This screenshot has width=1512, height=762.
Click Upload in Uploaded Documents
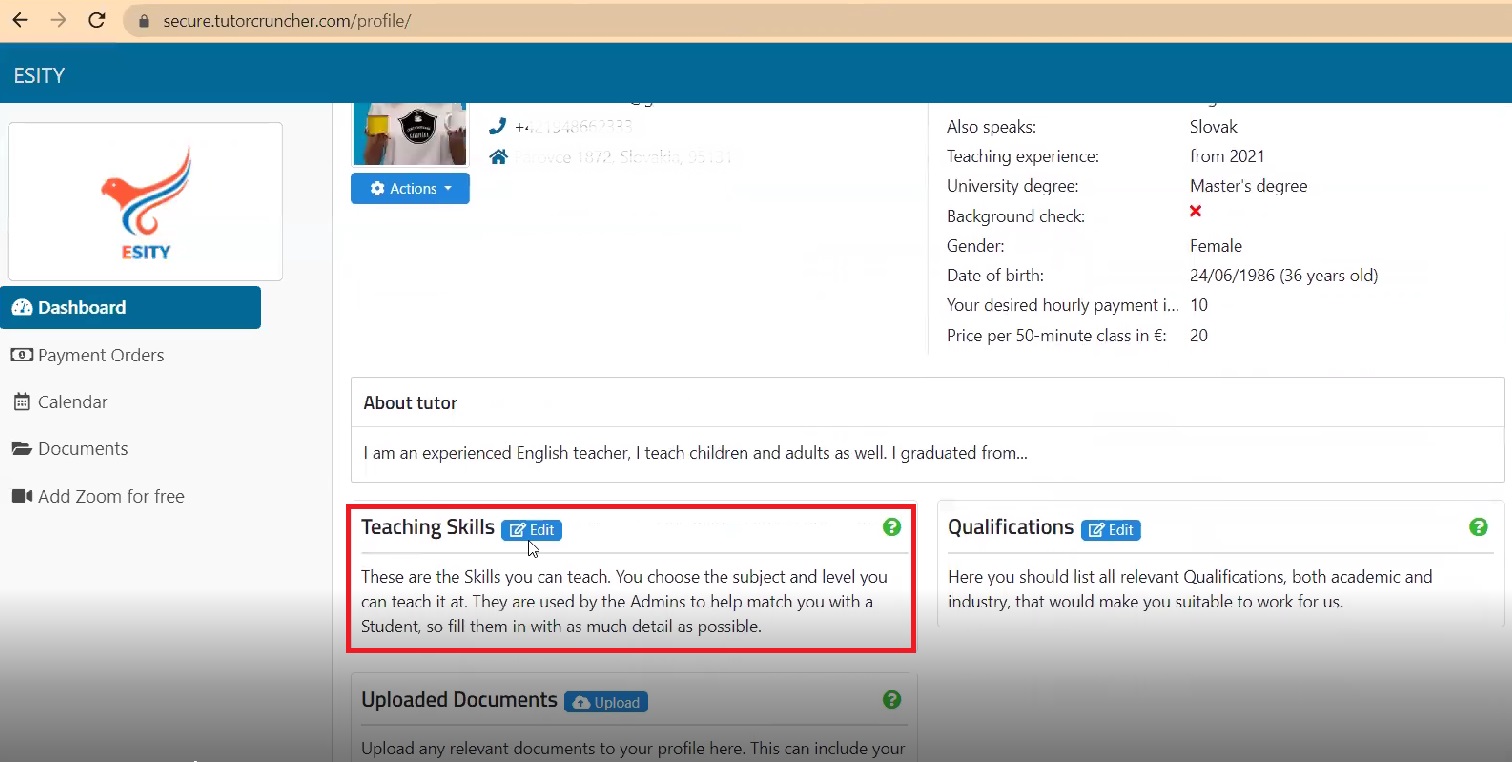[x=606, y=702]
